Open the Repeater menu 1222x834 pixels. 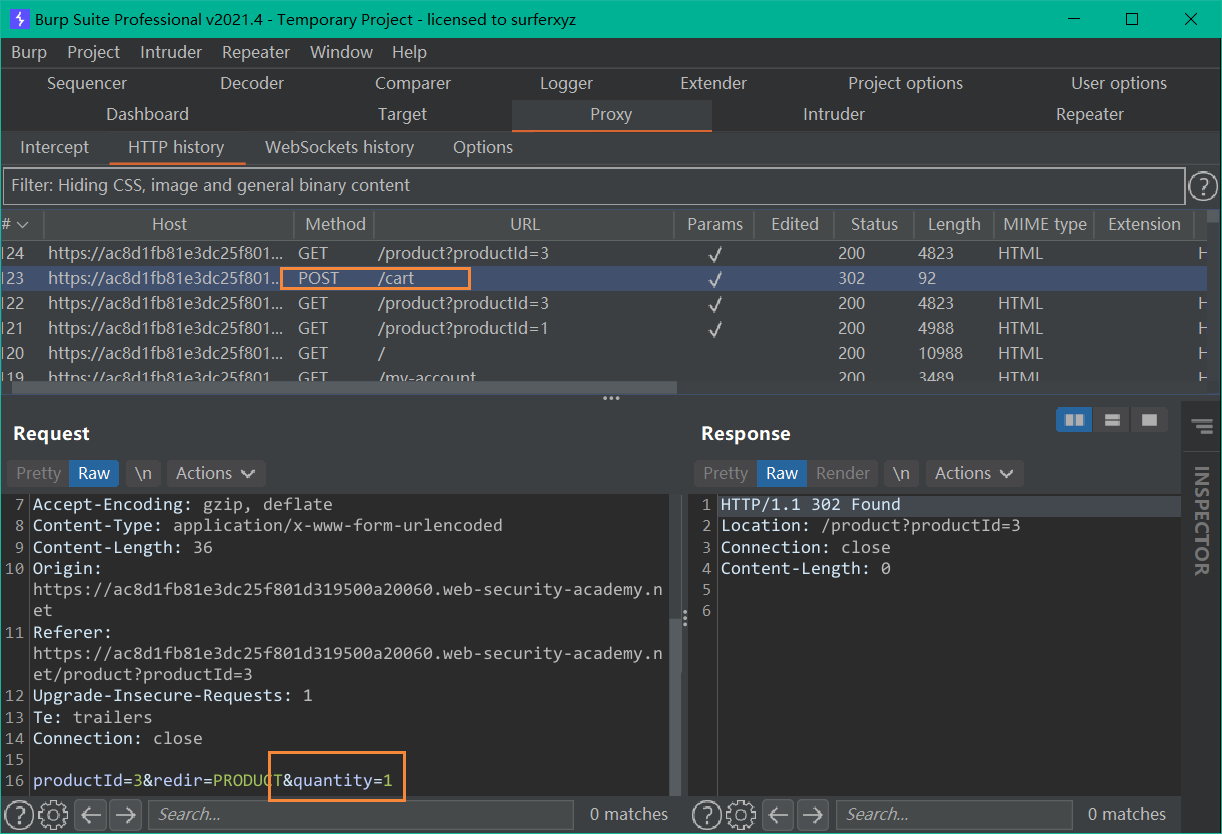click(256, 52)
